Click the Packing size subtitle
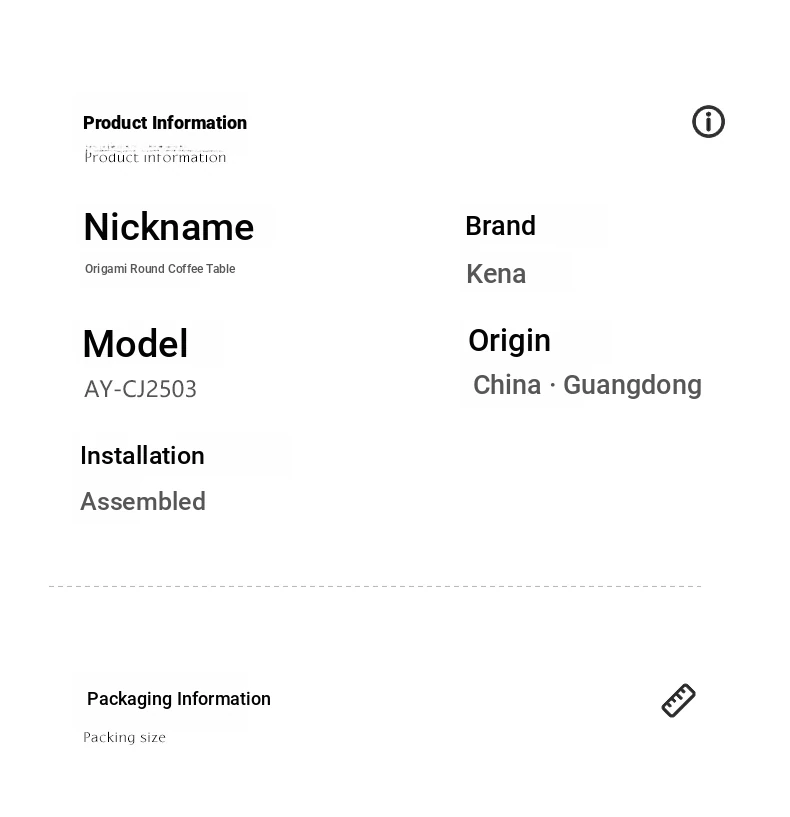Viewport: 790px width, 817px height. pos(125,737)
